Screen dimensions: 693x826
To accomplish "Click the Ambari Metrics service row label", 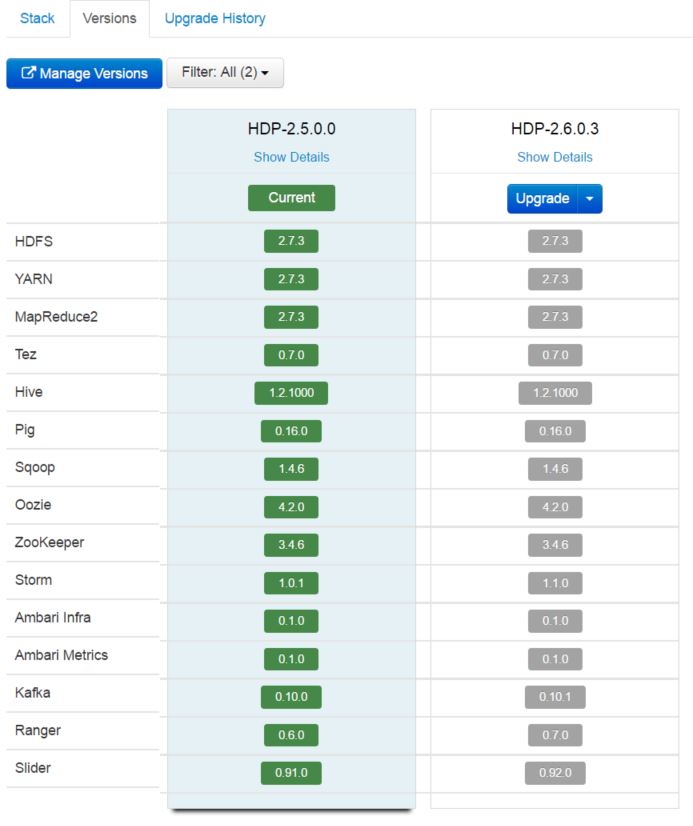I will coord(61,655).
